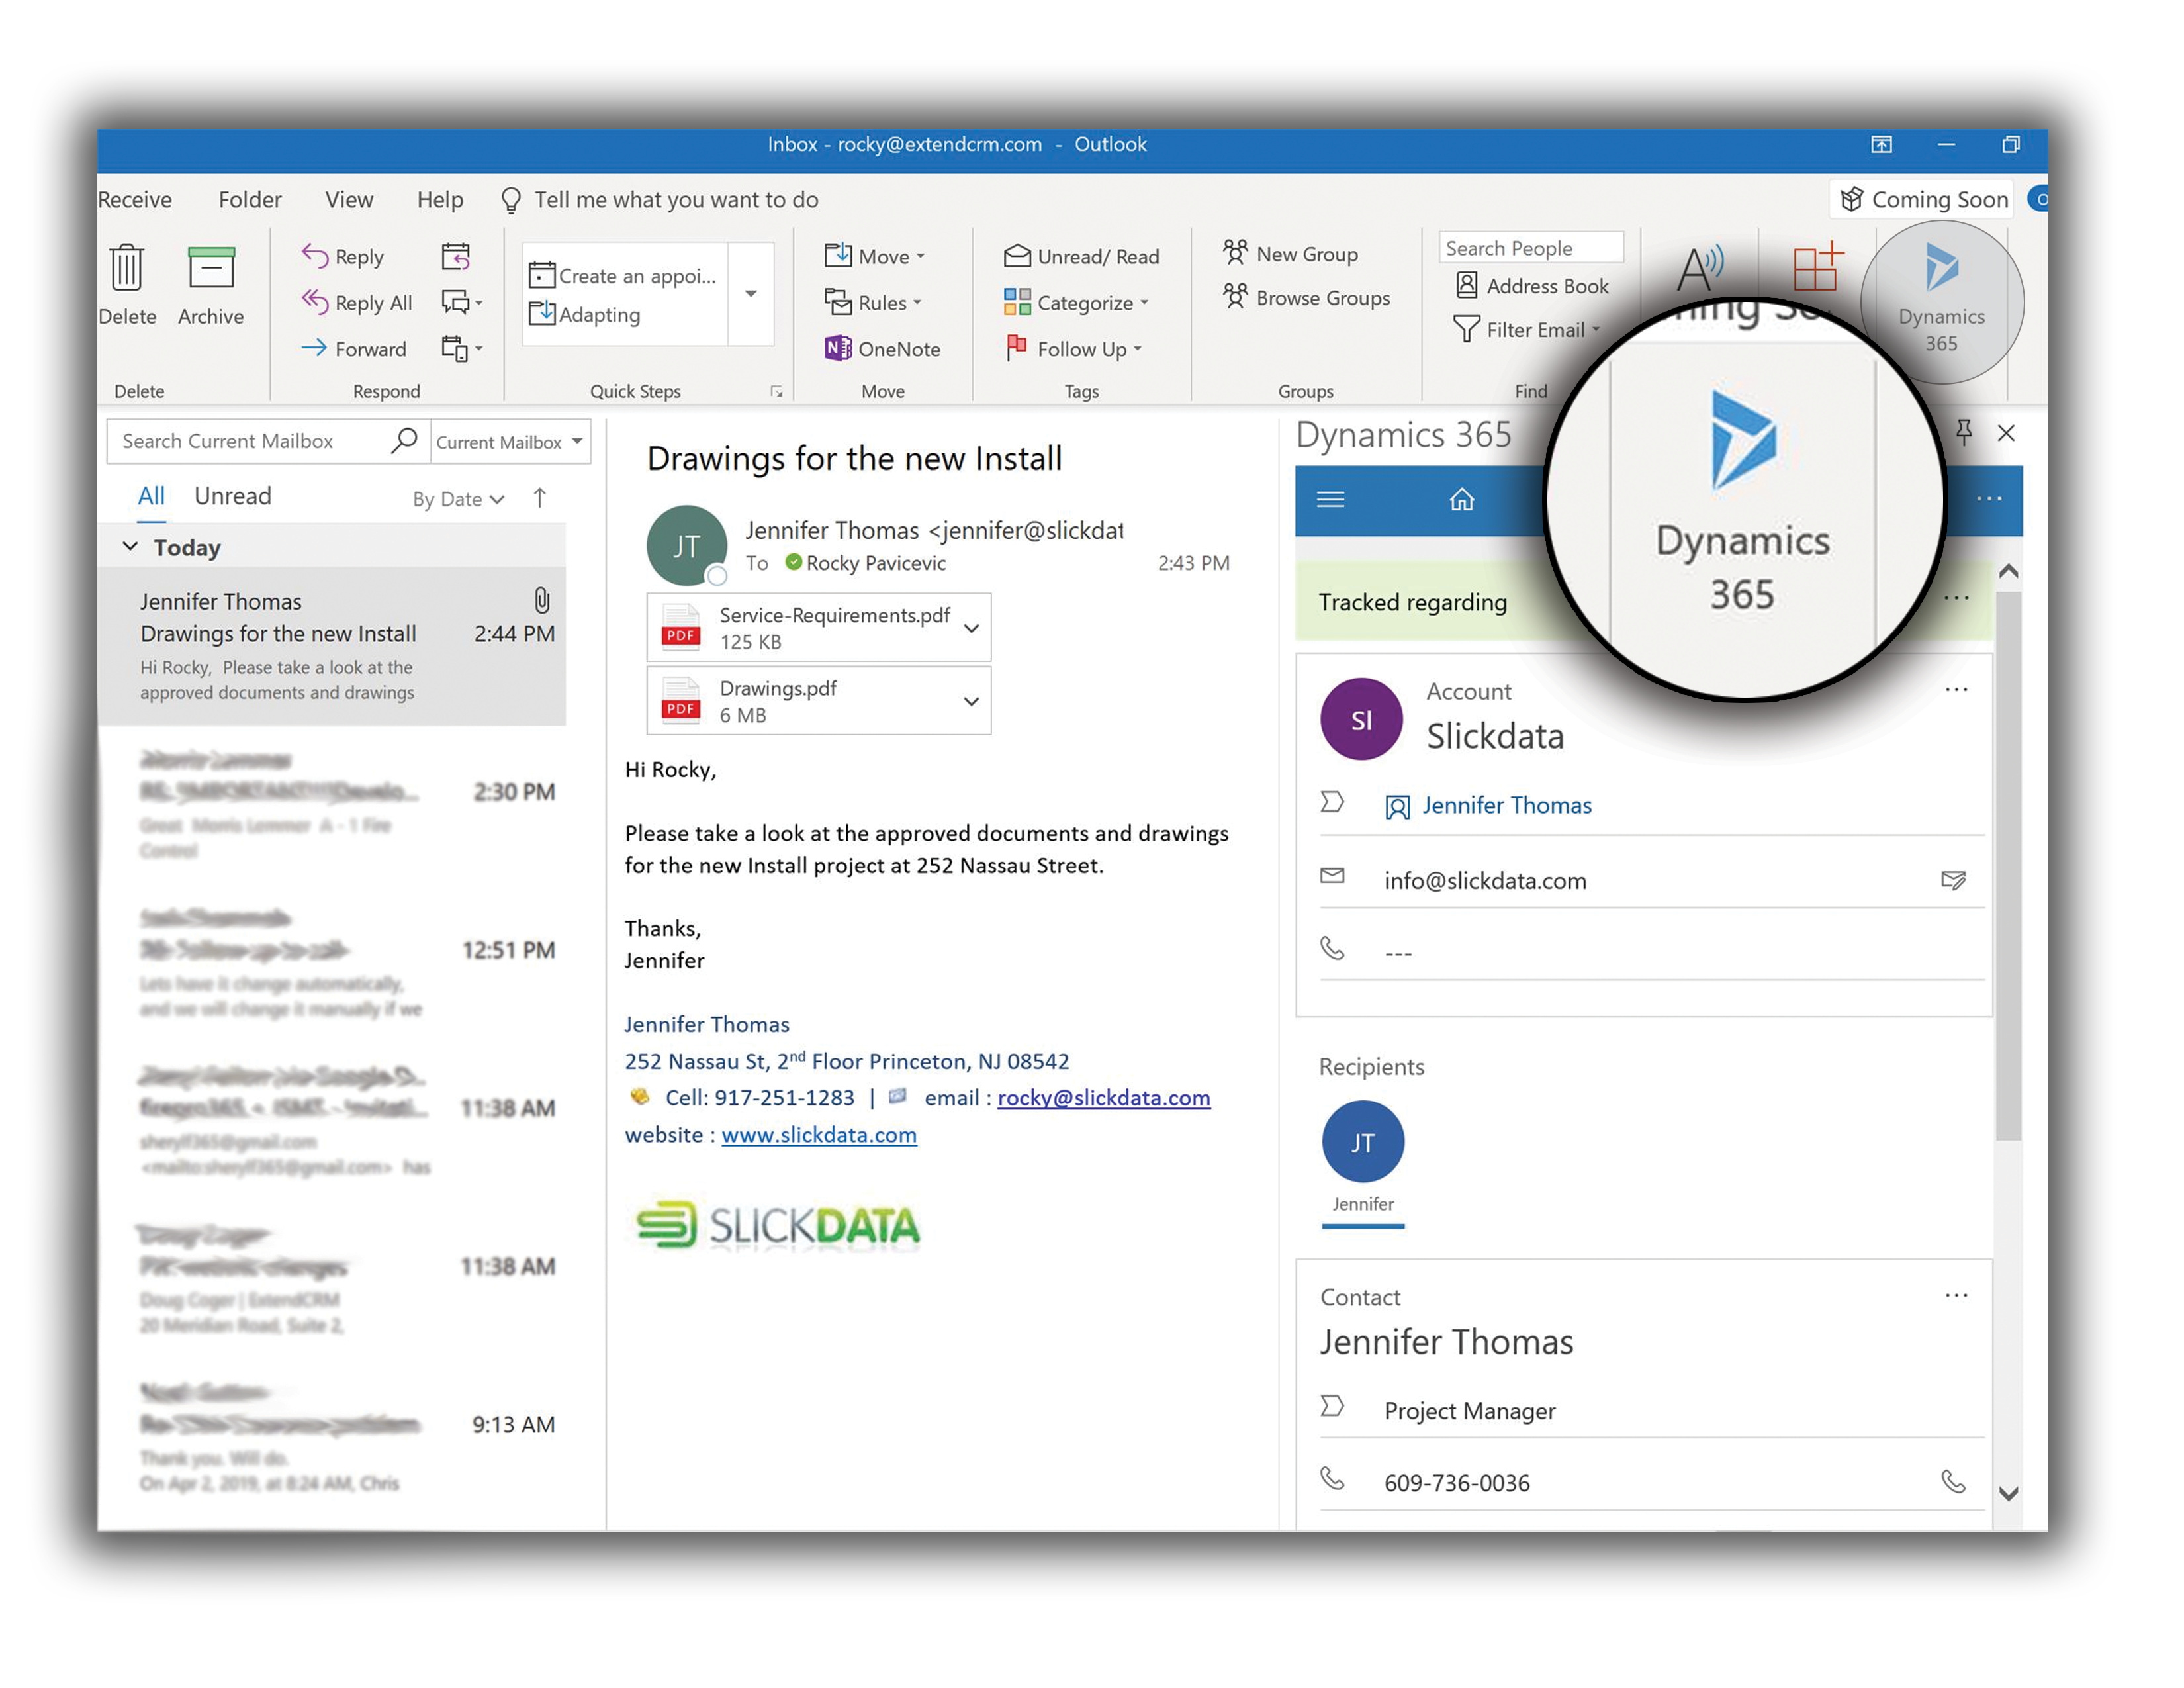The image size is (2184, 1688).
Task: Click the Read Aloud speech icon
Action: pos(1700,268)
